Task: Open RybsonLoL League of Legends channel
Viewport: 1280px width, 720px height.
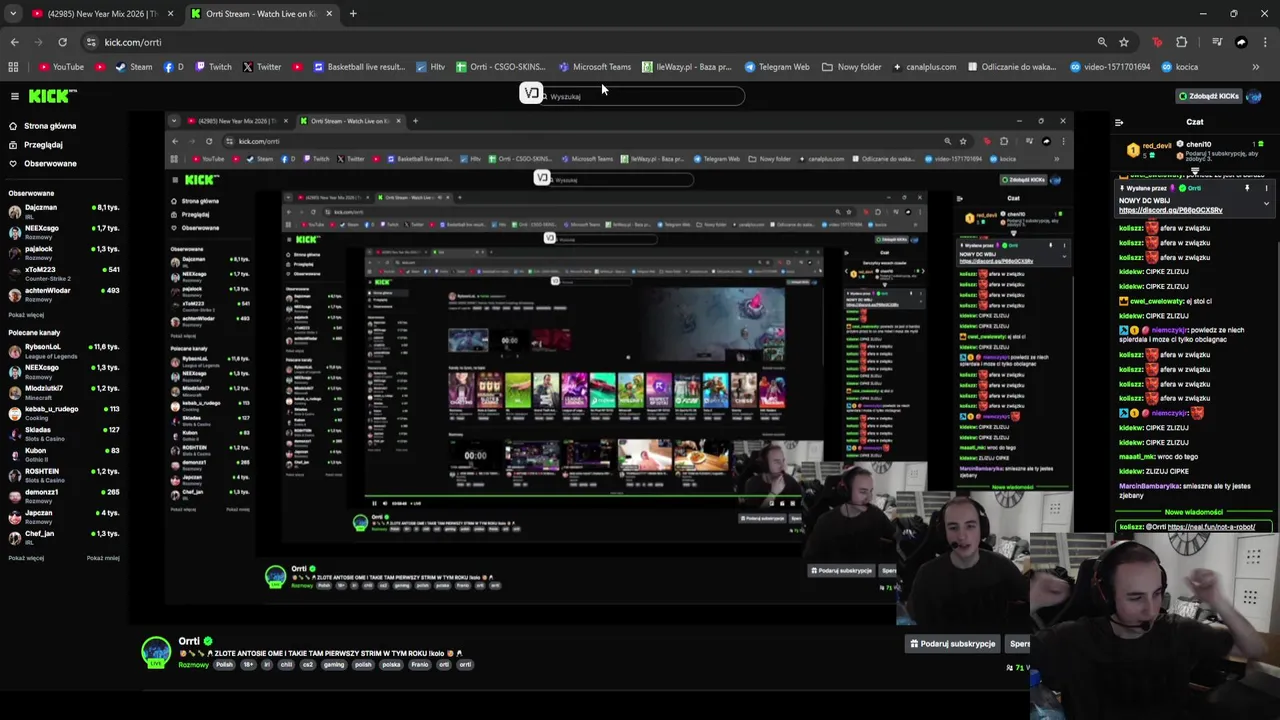Action: tap(64, 351)
